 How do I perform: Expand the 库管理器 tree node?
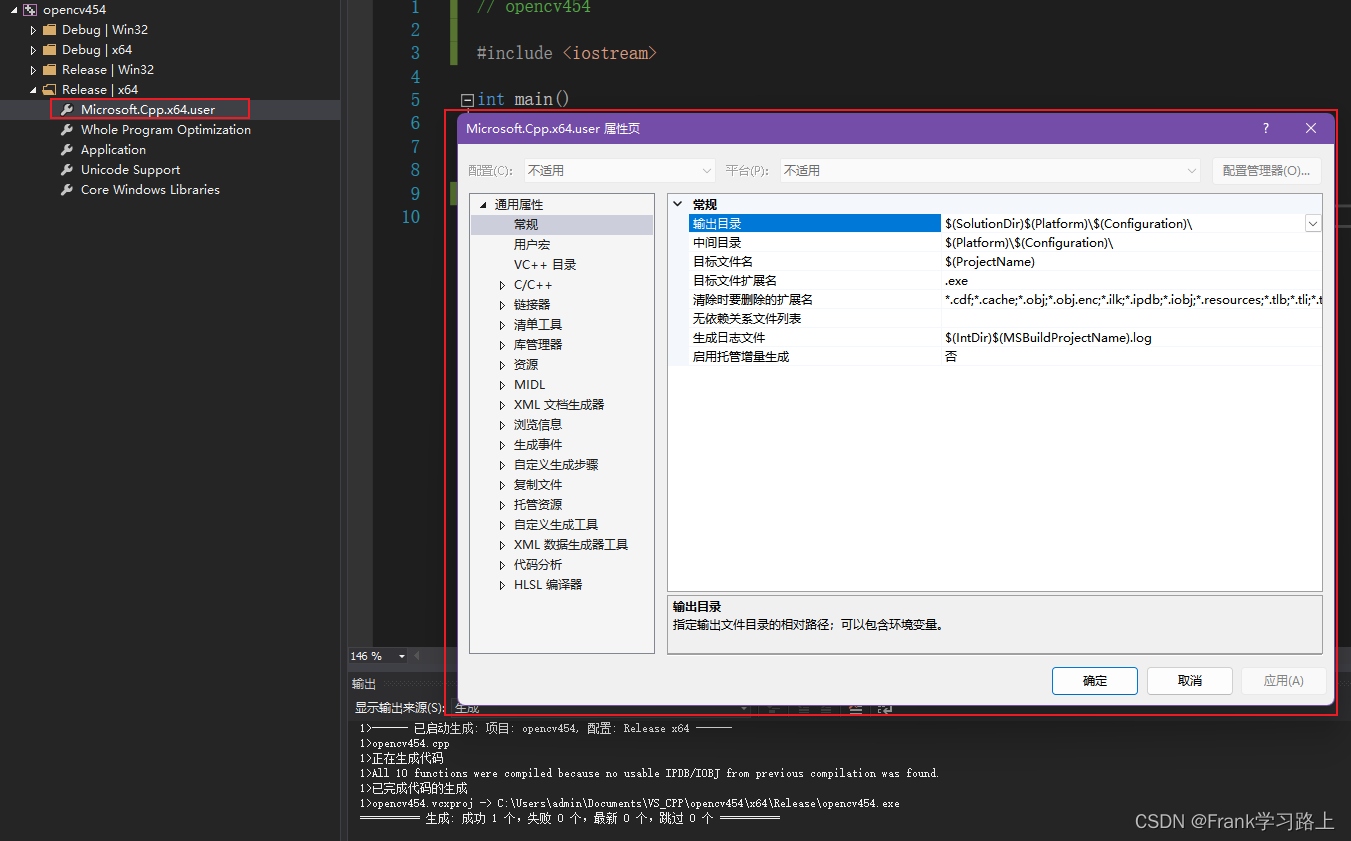tap(502, 345)
